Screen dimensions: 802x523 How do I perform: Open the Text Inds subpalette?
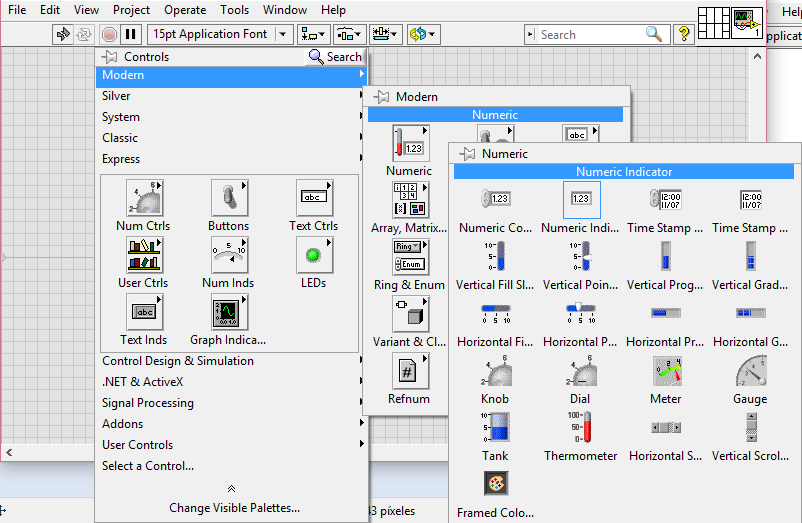[x=144, y=312]
